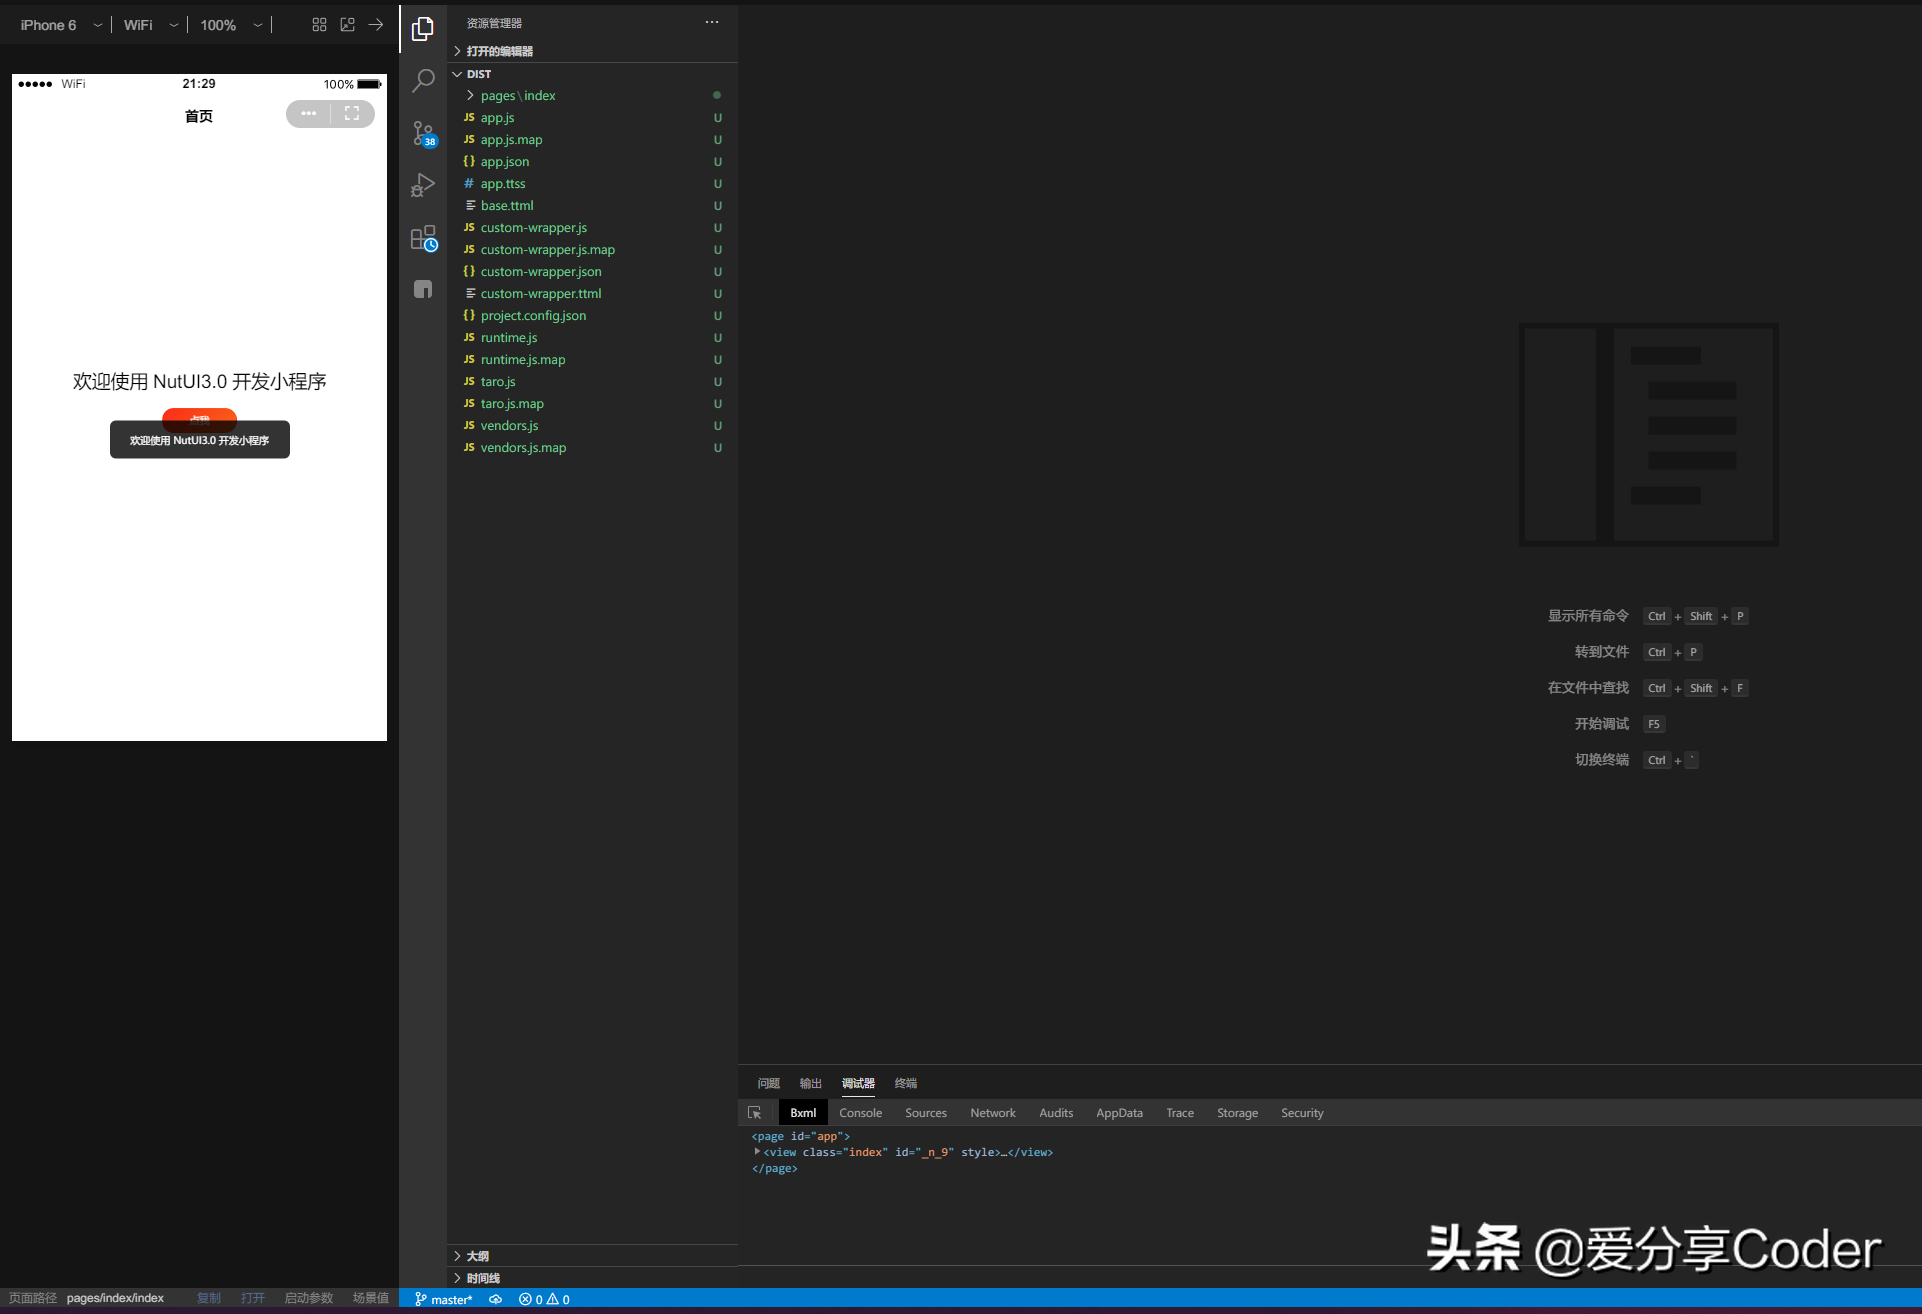Open custom-wrapper.json file
This screenshot has width=1922, height=1314.
click(x=592, y=272)
